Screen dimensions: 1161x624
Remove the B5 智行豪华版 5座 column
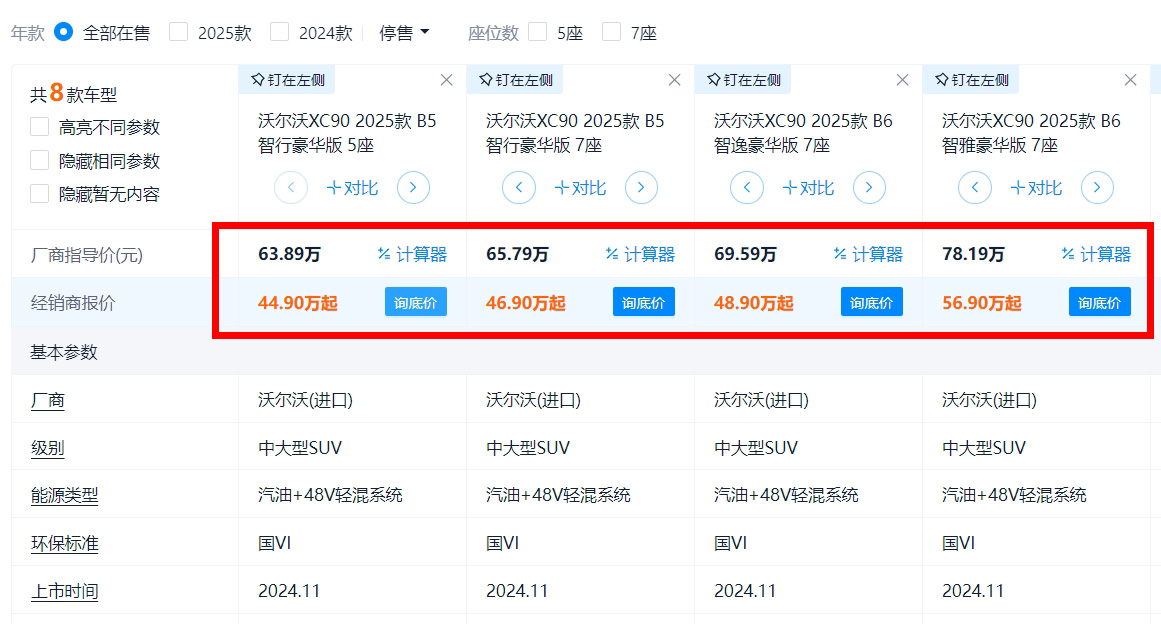446,80
